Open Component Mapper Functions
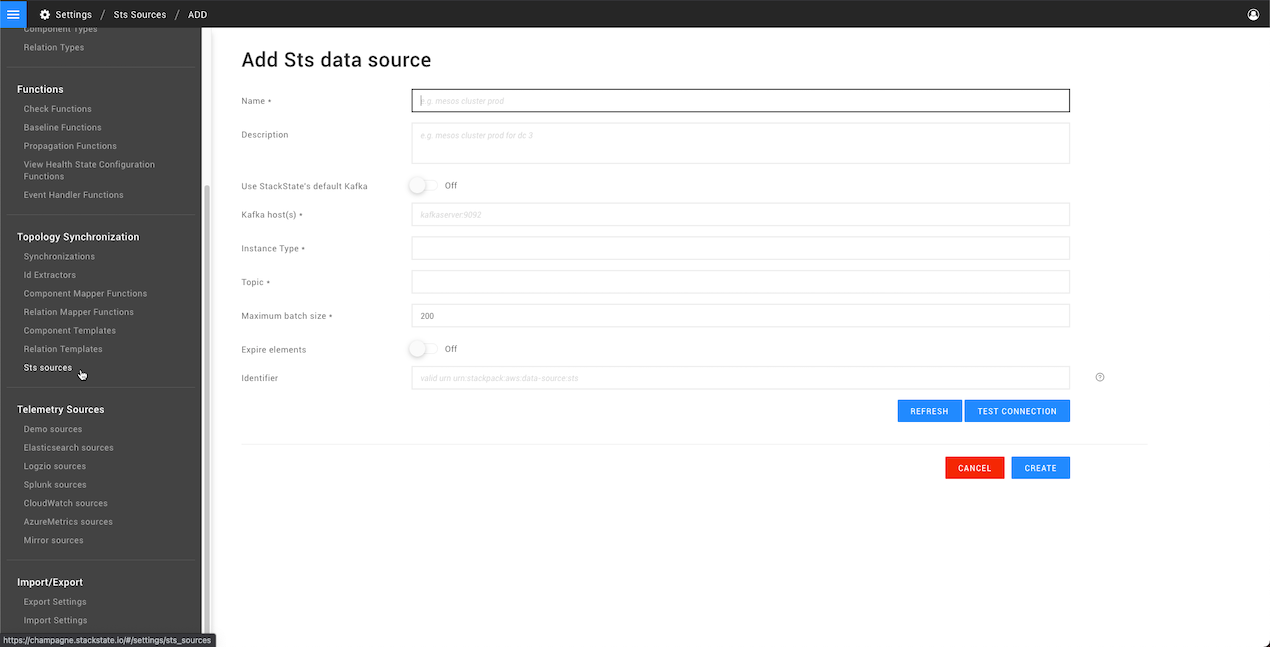This screenshot has height=647, width=1270. [85, 294]
